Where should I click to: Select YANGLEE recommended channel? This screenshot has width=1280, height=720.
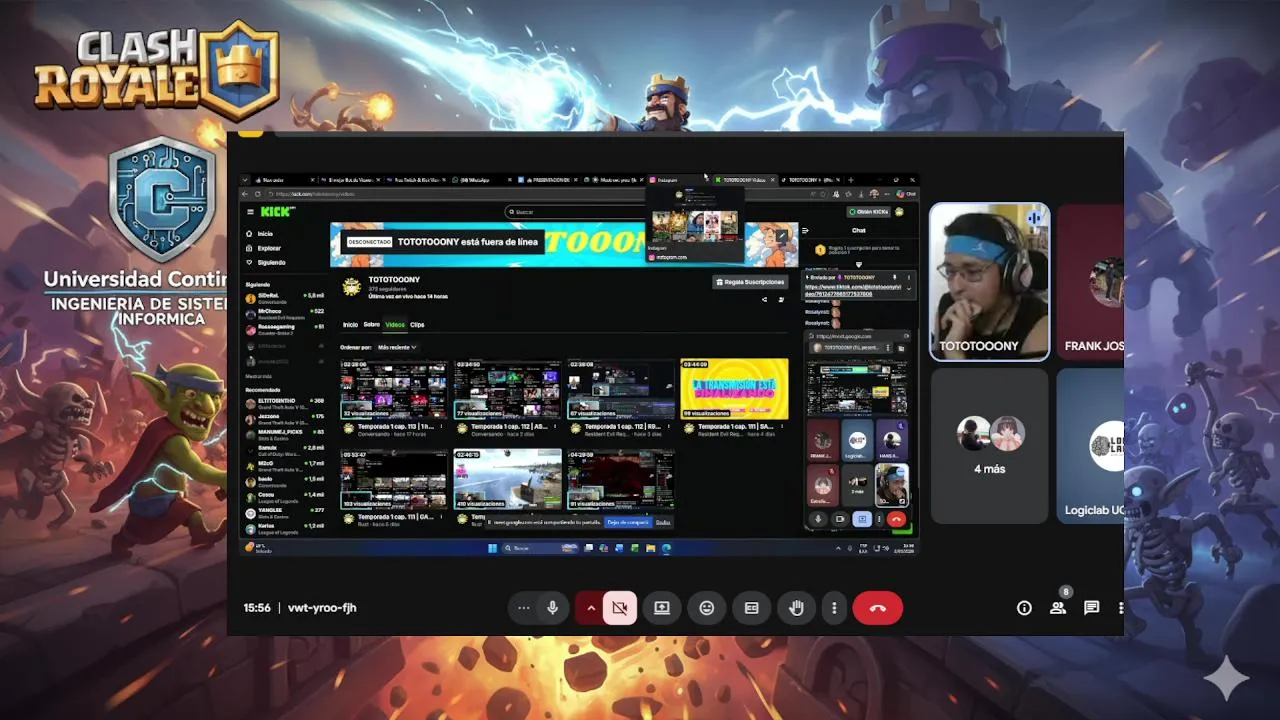285,511
